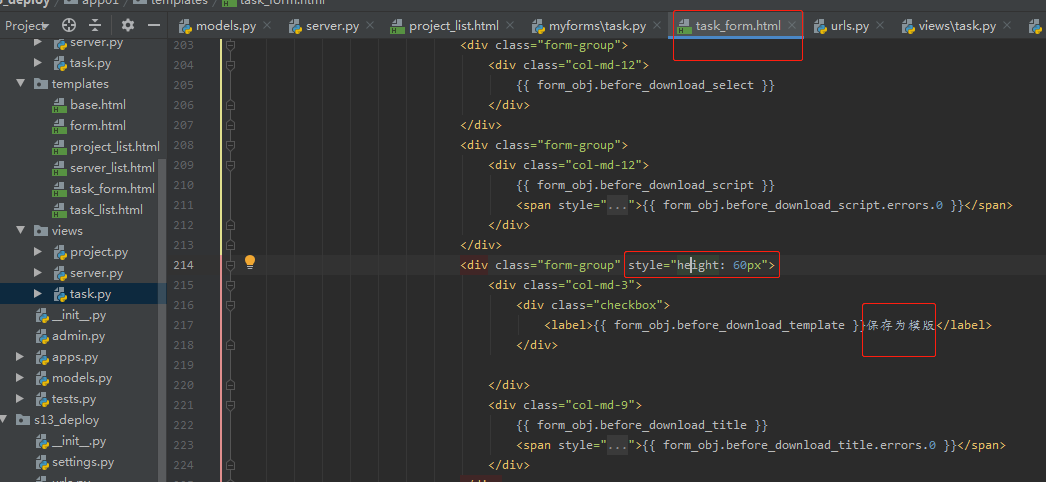Open __init__.py under s13_deploy folder

(79, 441)
